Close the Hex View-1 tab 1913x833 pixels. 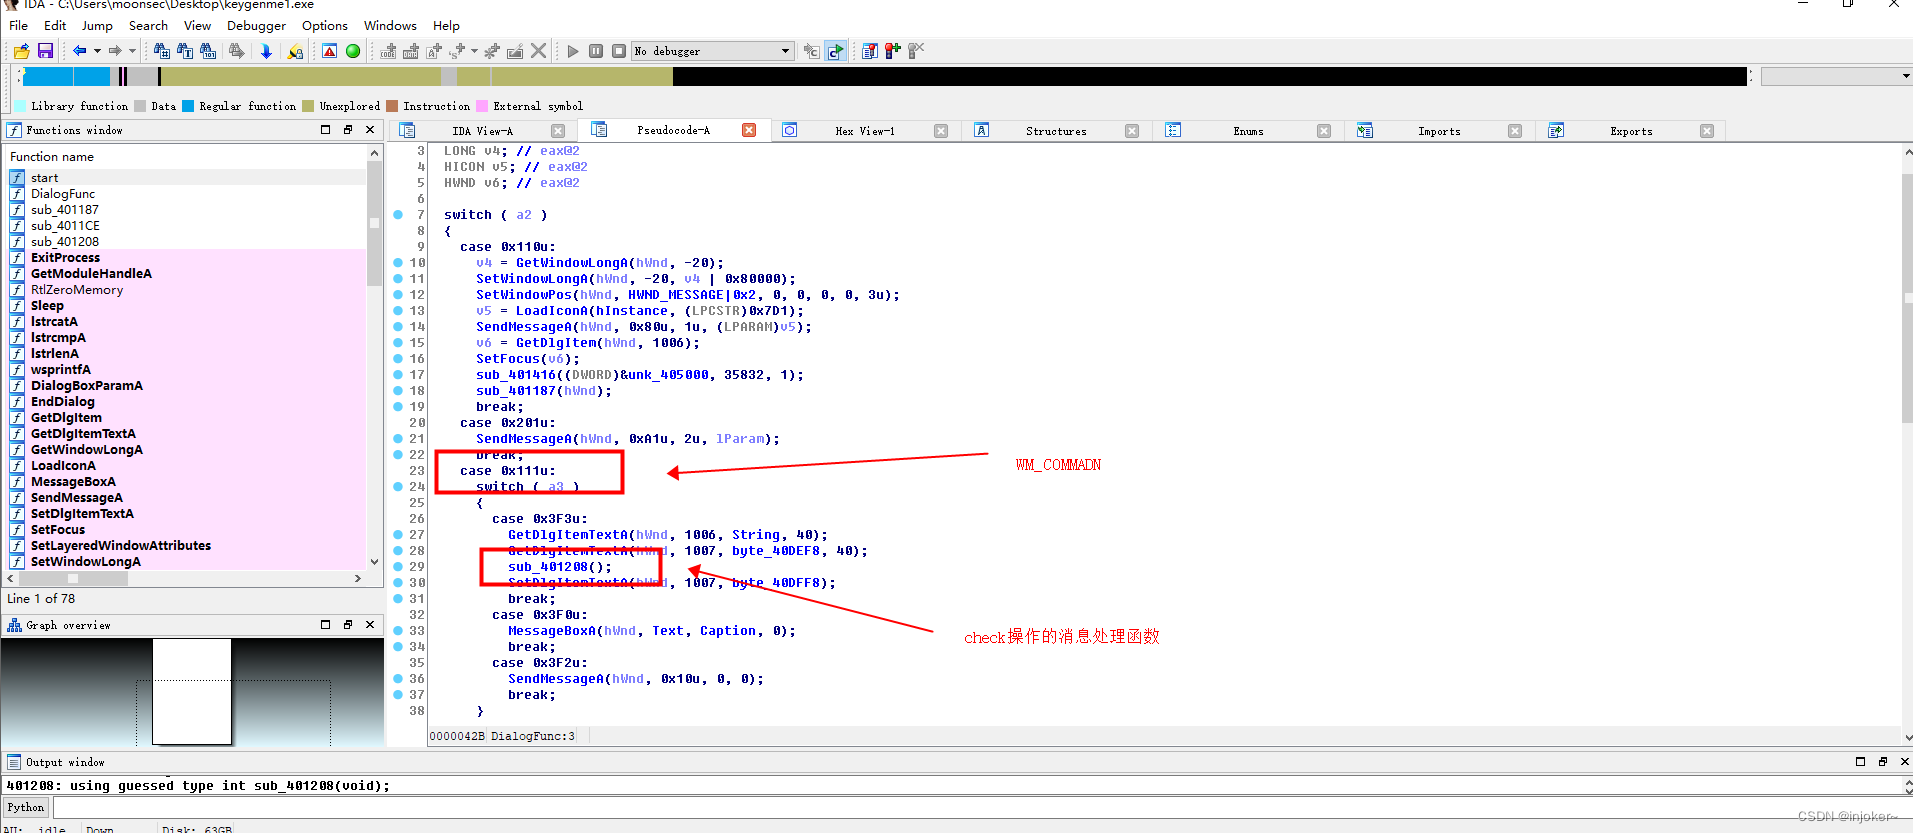(x=941, y=131)
